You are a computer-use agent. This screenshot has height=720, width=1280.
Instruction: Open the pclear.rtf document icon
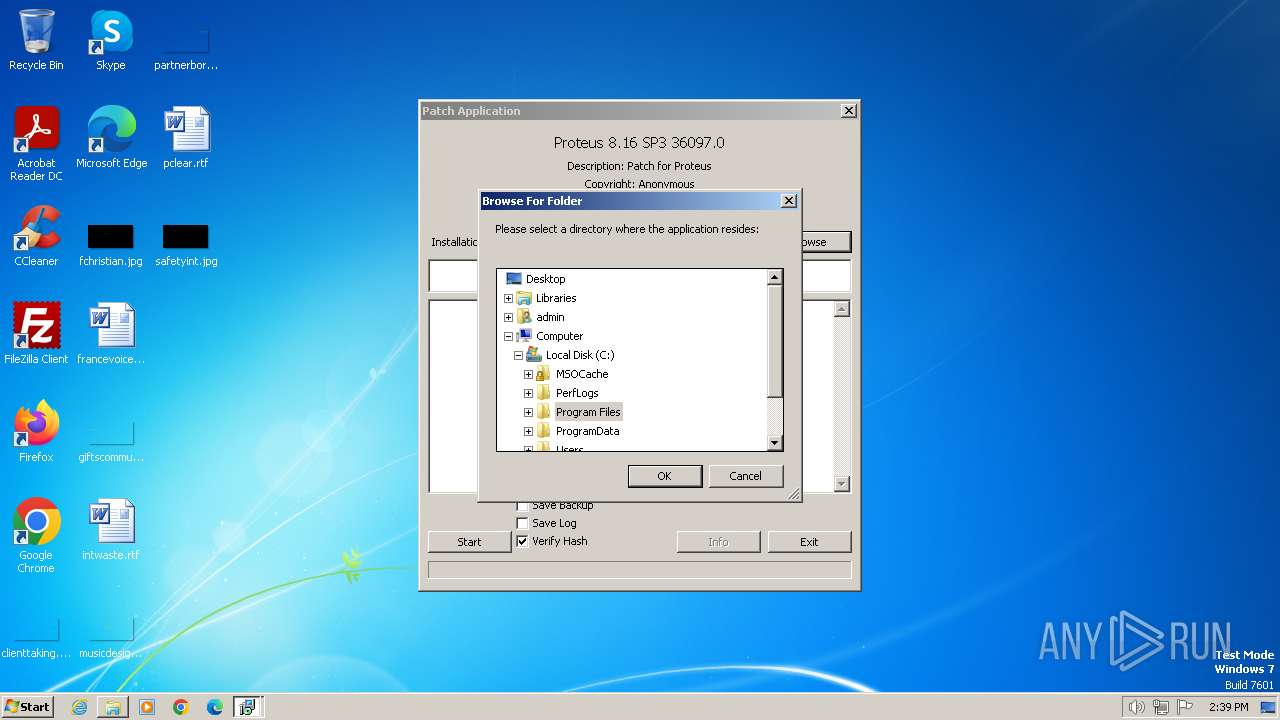tap(186, 138)
